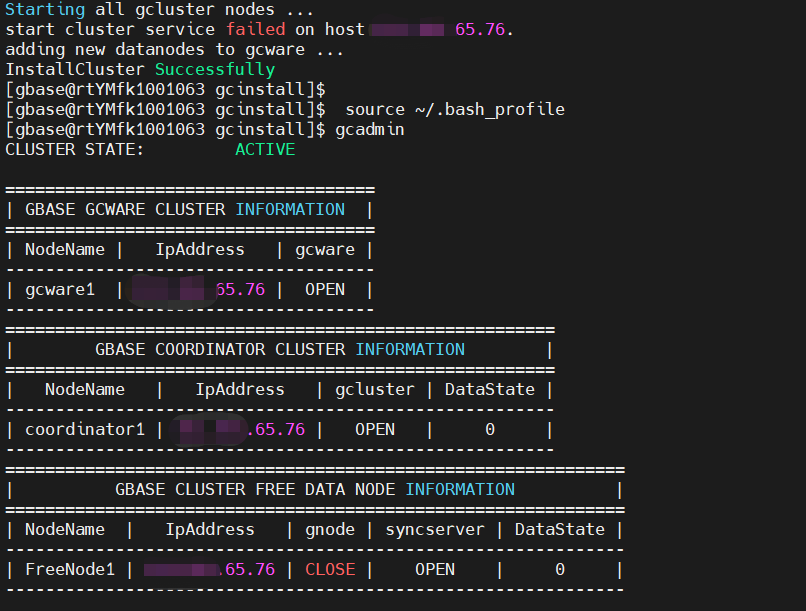Click DataState header in coordinator table

489,390
